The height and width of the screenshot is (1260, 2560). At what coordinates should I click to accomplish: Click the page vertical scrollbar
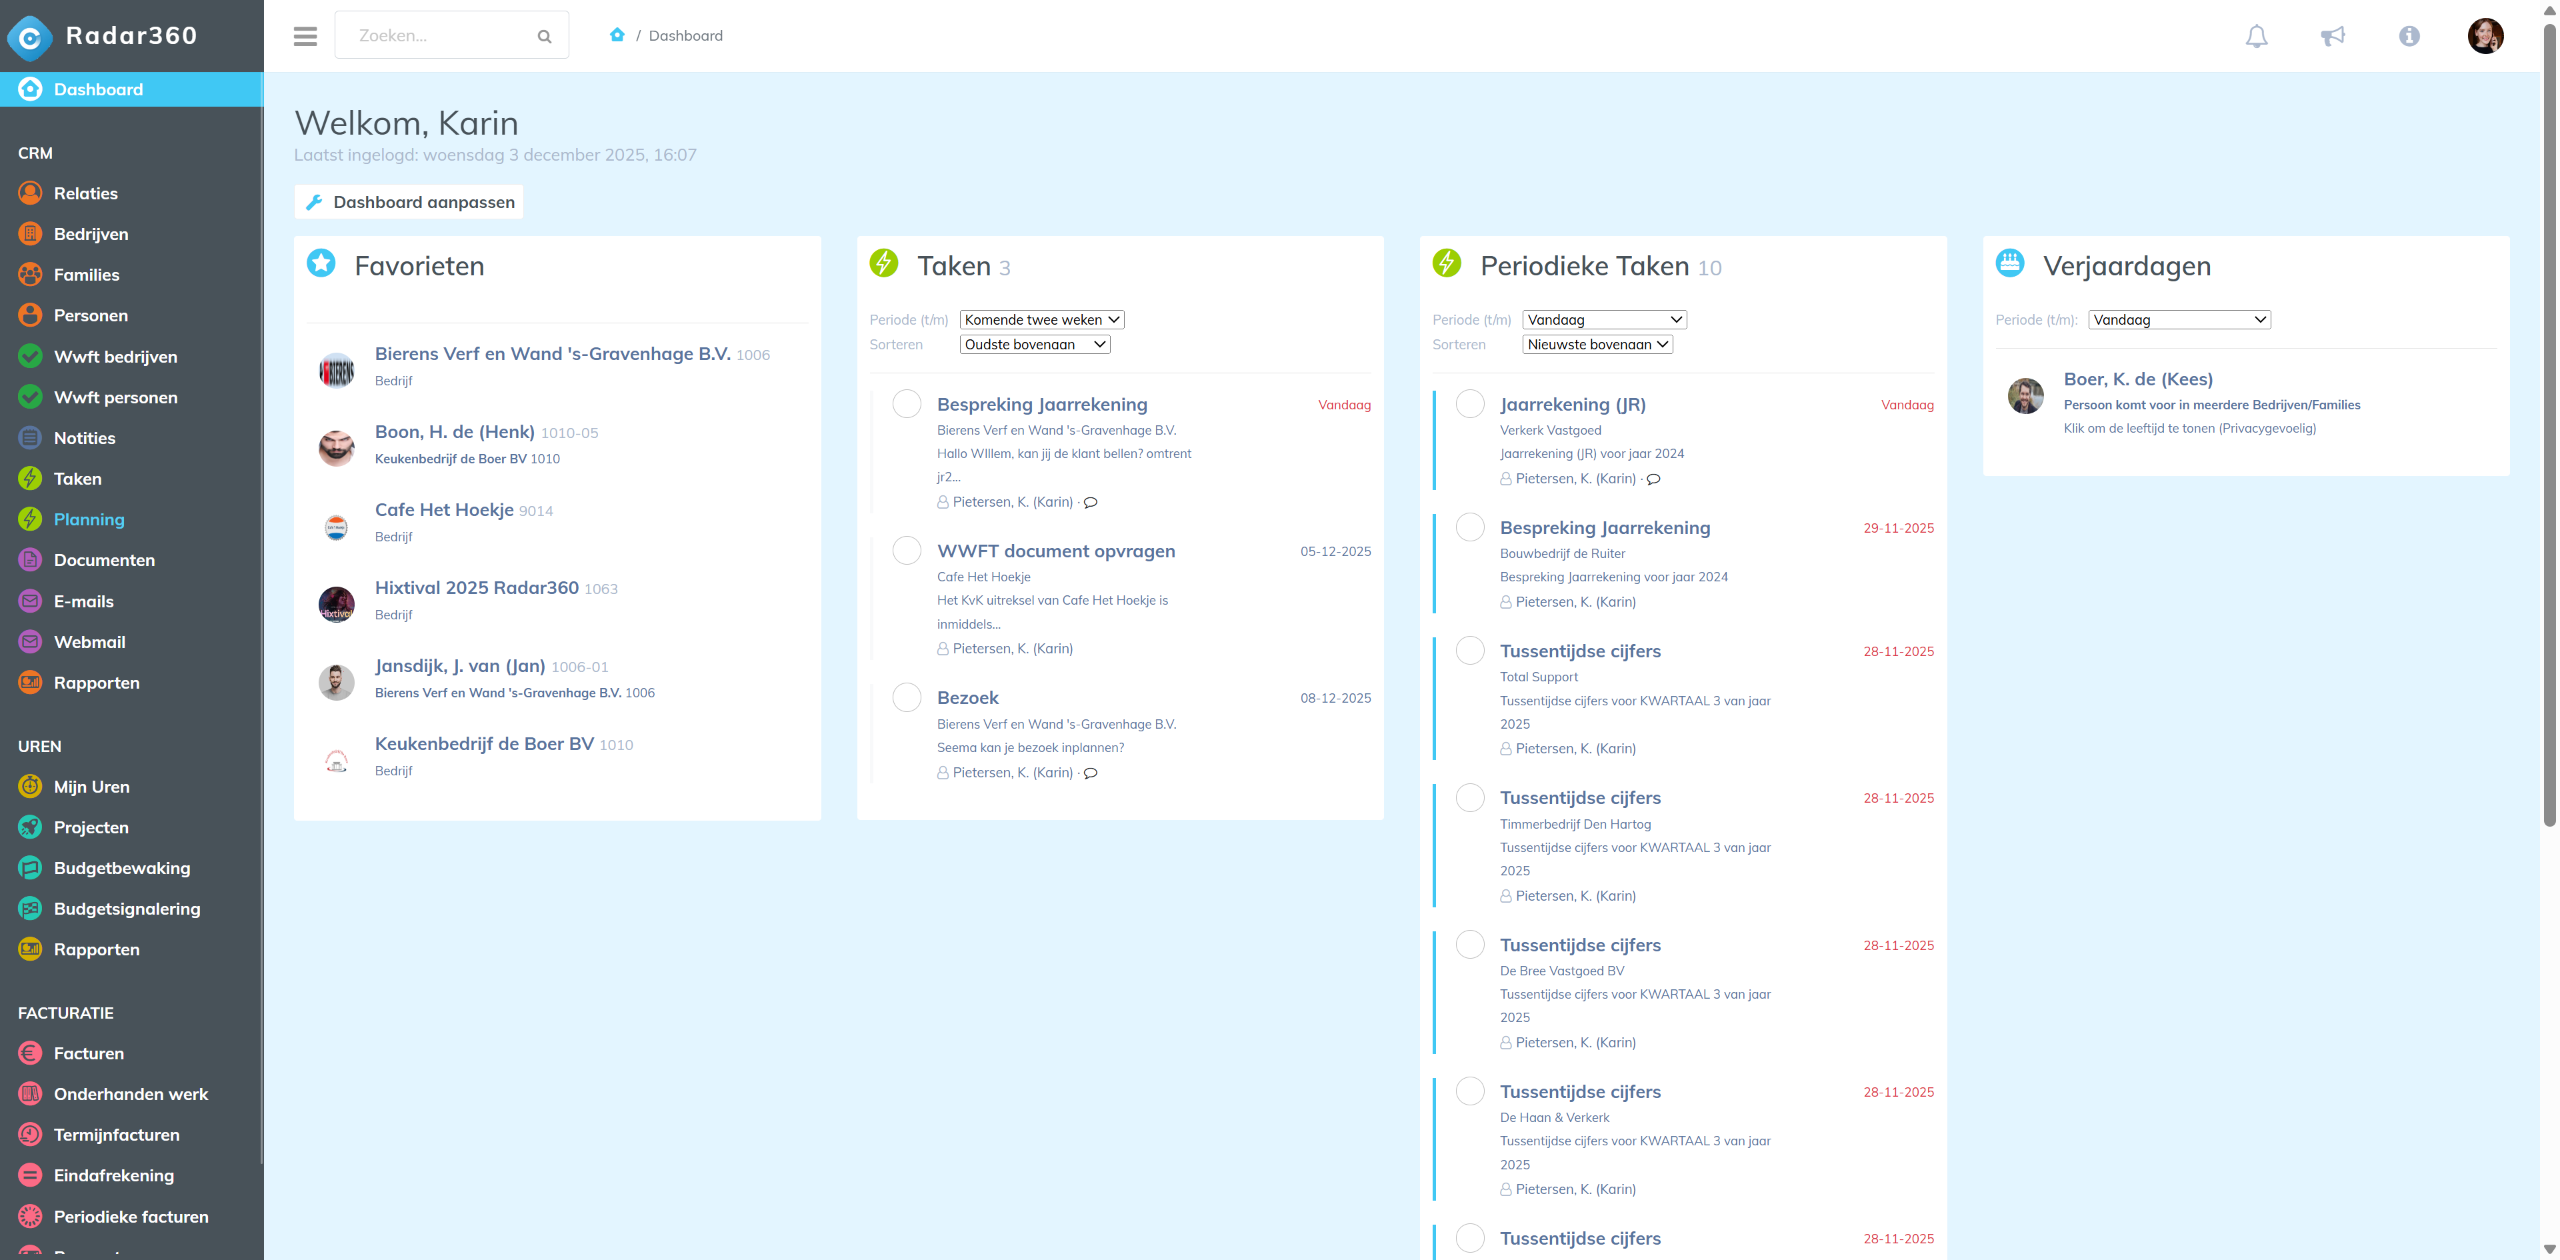2549,420
